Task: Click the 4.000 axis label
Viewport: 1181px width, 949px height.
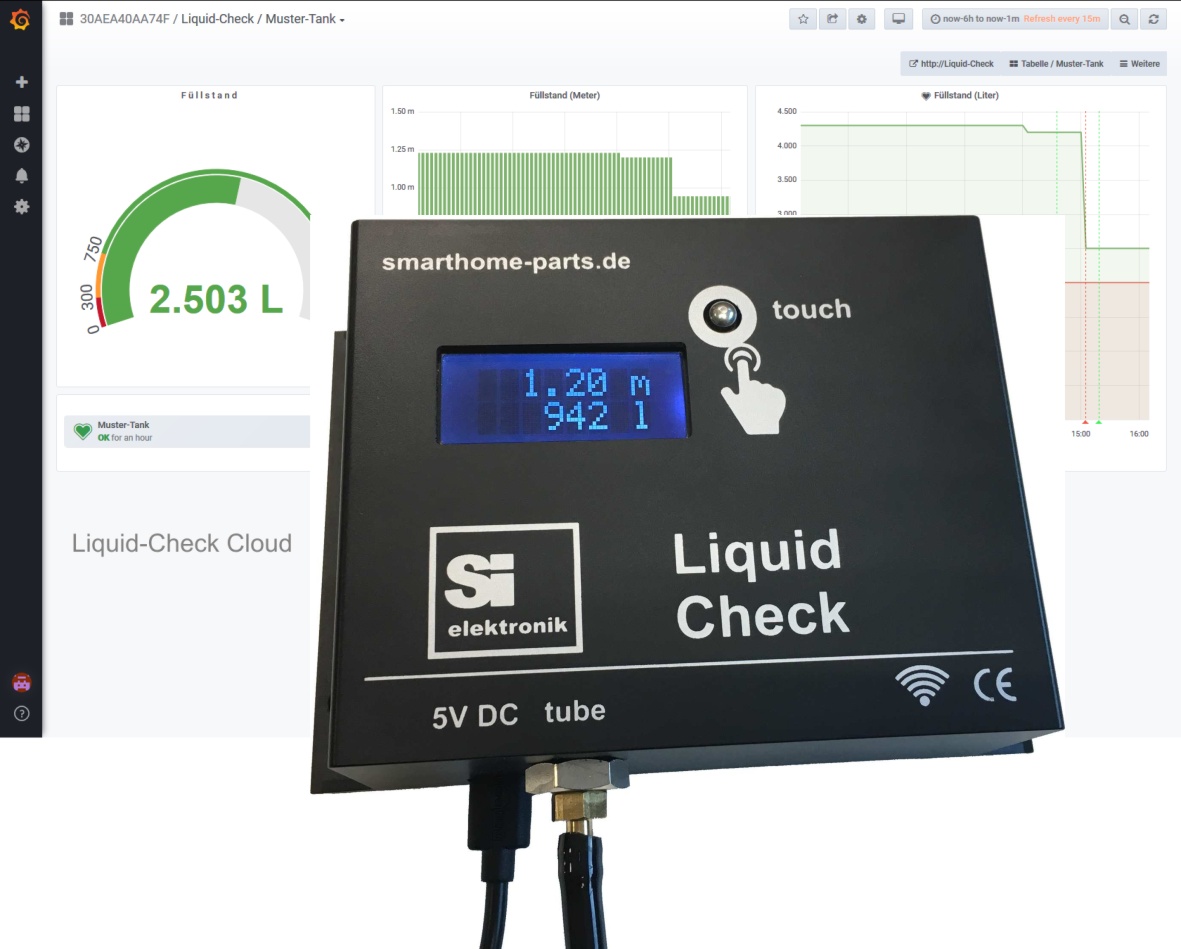Action: click(x=787, y=145)
